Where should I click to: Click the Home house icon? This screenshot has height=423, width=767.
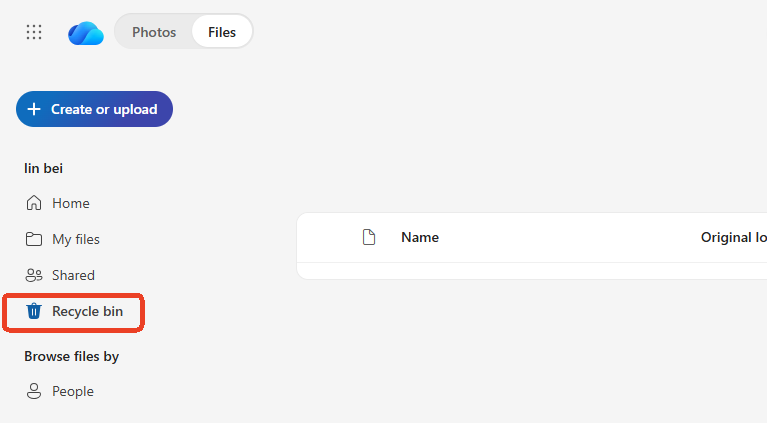(34, 203)
